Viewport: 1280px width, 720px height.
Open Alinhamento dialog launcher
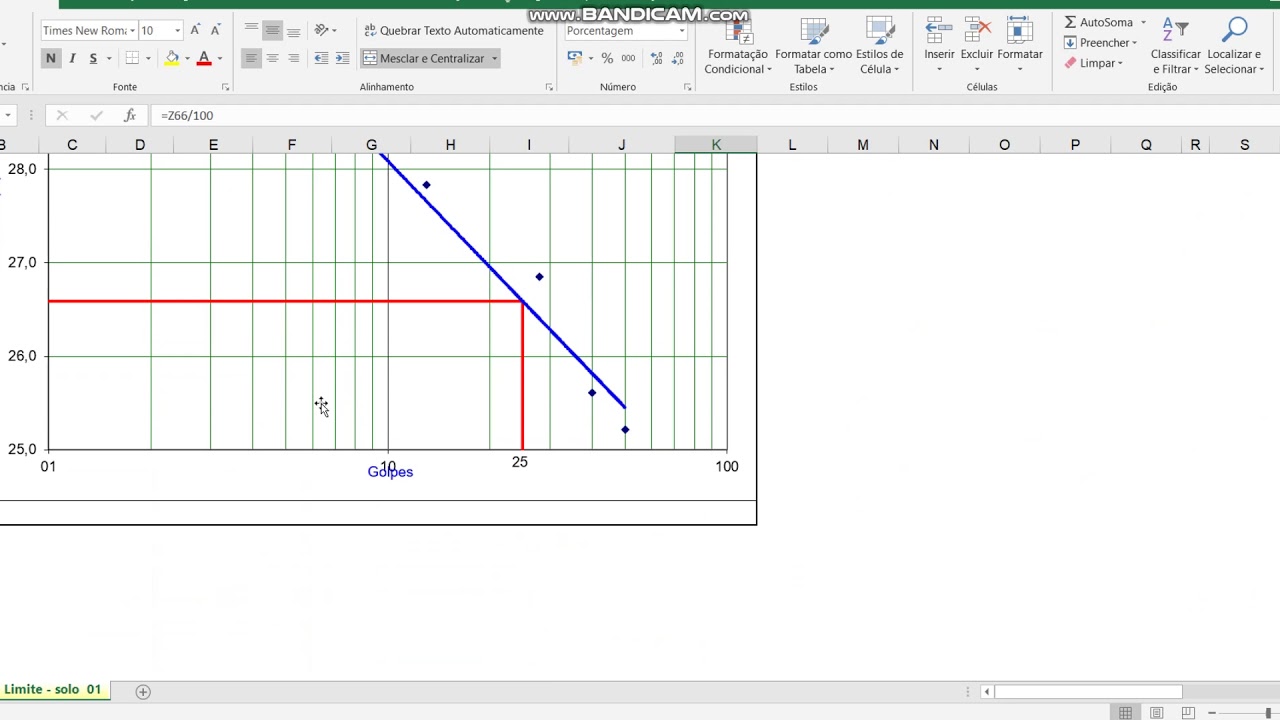549,88
